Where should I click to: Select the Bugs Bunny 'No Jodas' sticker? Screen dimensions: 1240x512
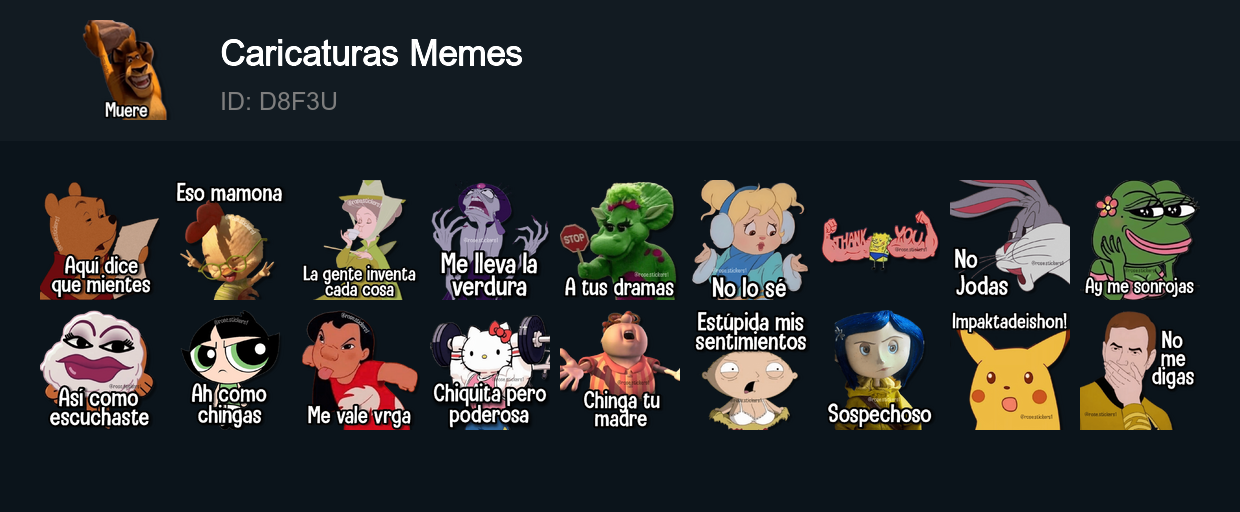click(x=1010, y=240)
